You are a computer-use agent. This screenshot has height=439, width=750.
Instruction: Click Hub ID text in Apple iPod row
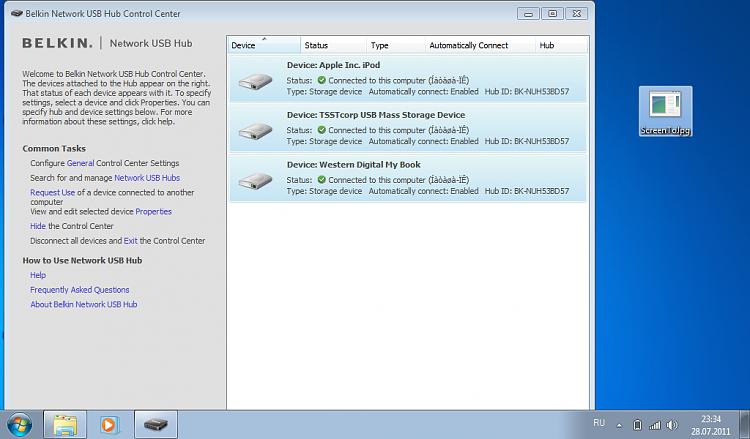[527, 91]
